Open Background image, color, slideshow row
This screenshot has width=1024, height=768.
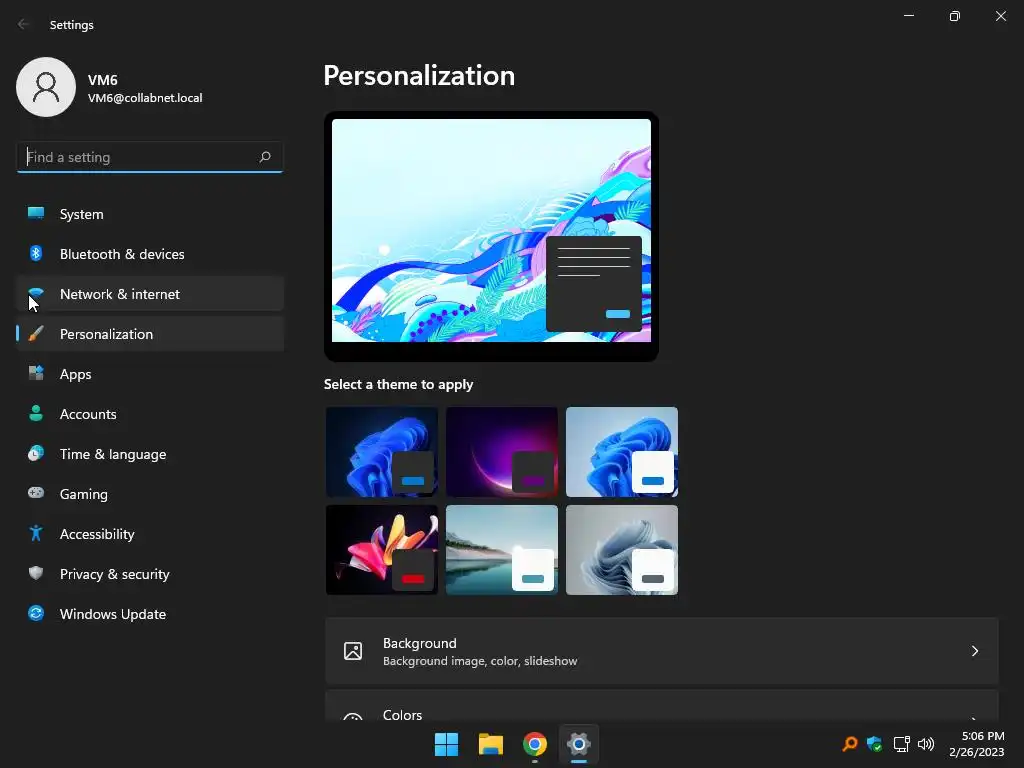(662, 651)
